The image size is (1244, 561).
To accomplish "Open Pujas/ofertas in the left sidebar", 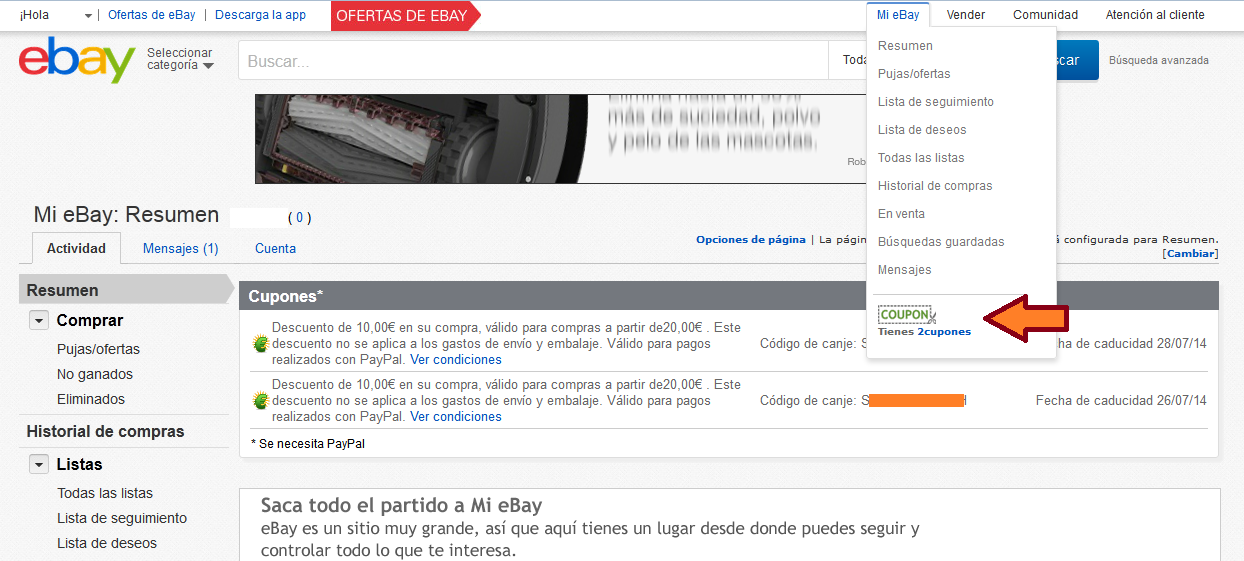I will click(x=98, y=349).
